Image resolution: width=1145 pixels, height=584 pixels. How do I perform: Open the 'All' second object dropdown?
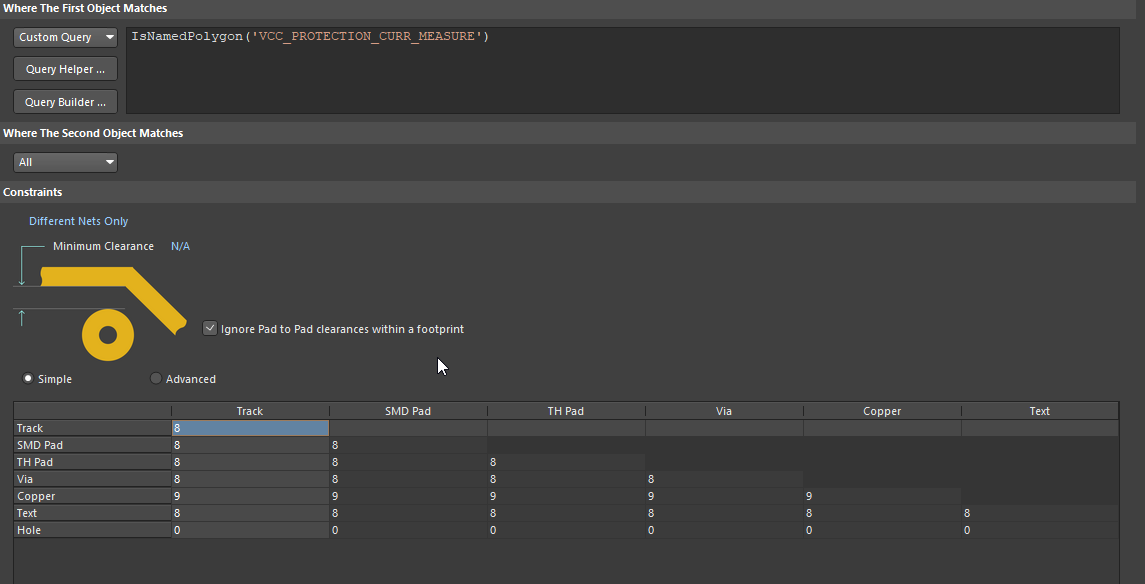pos(65,162)
